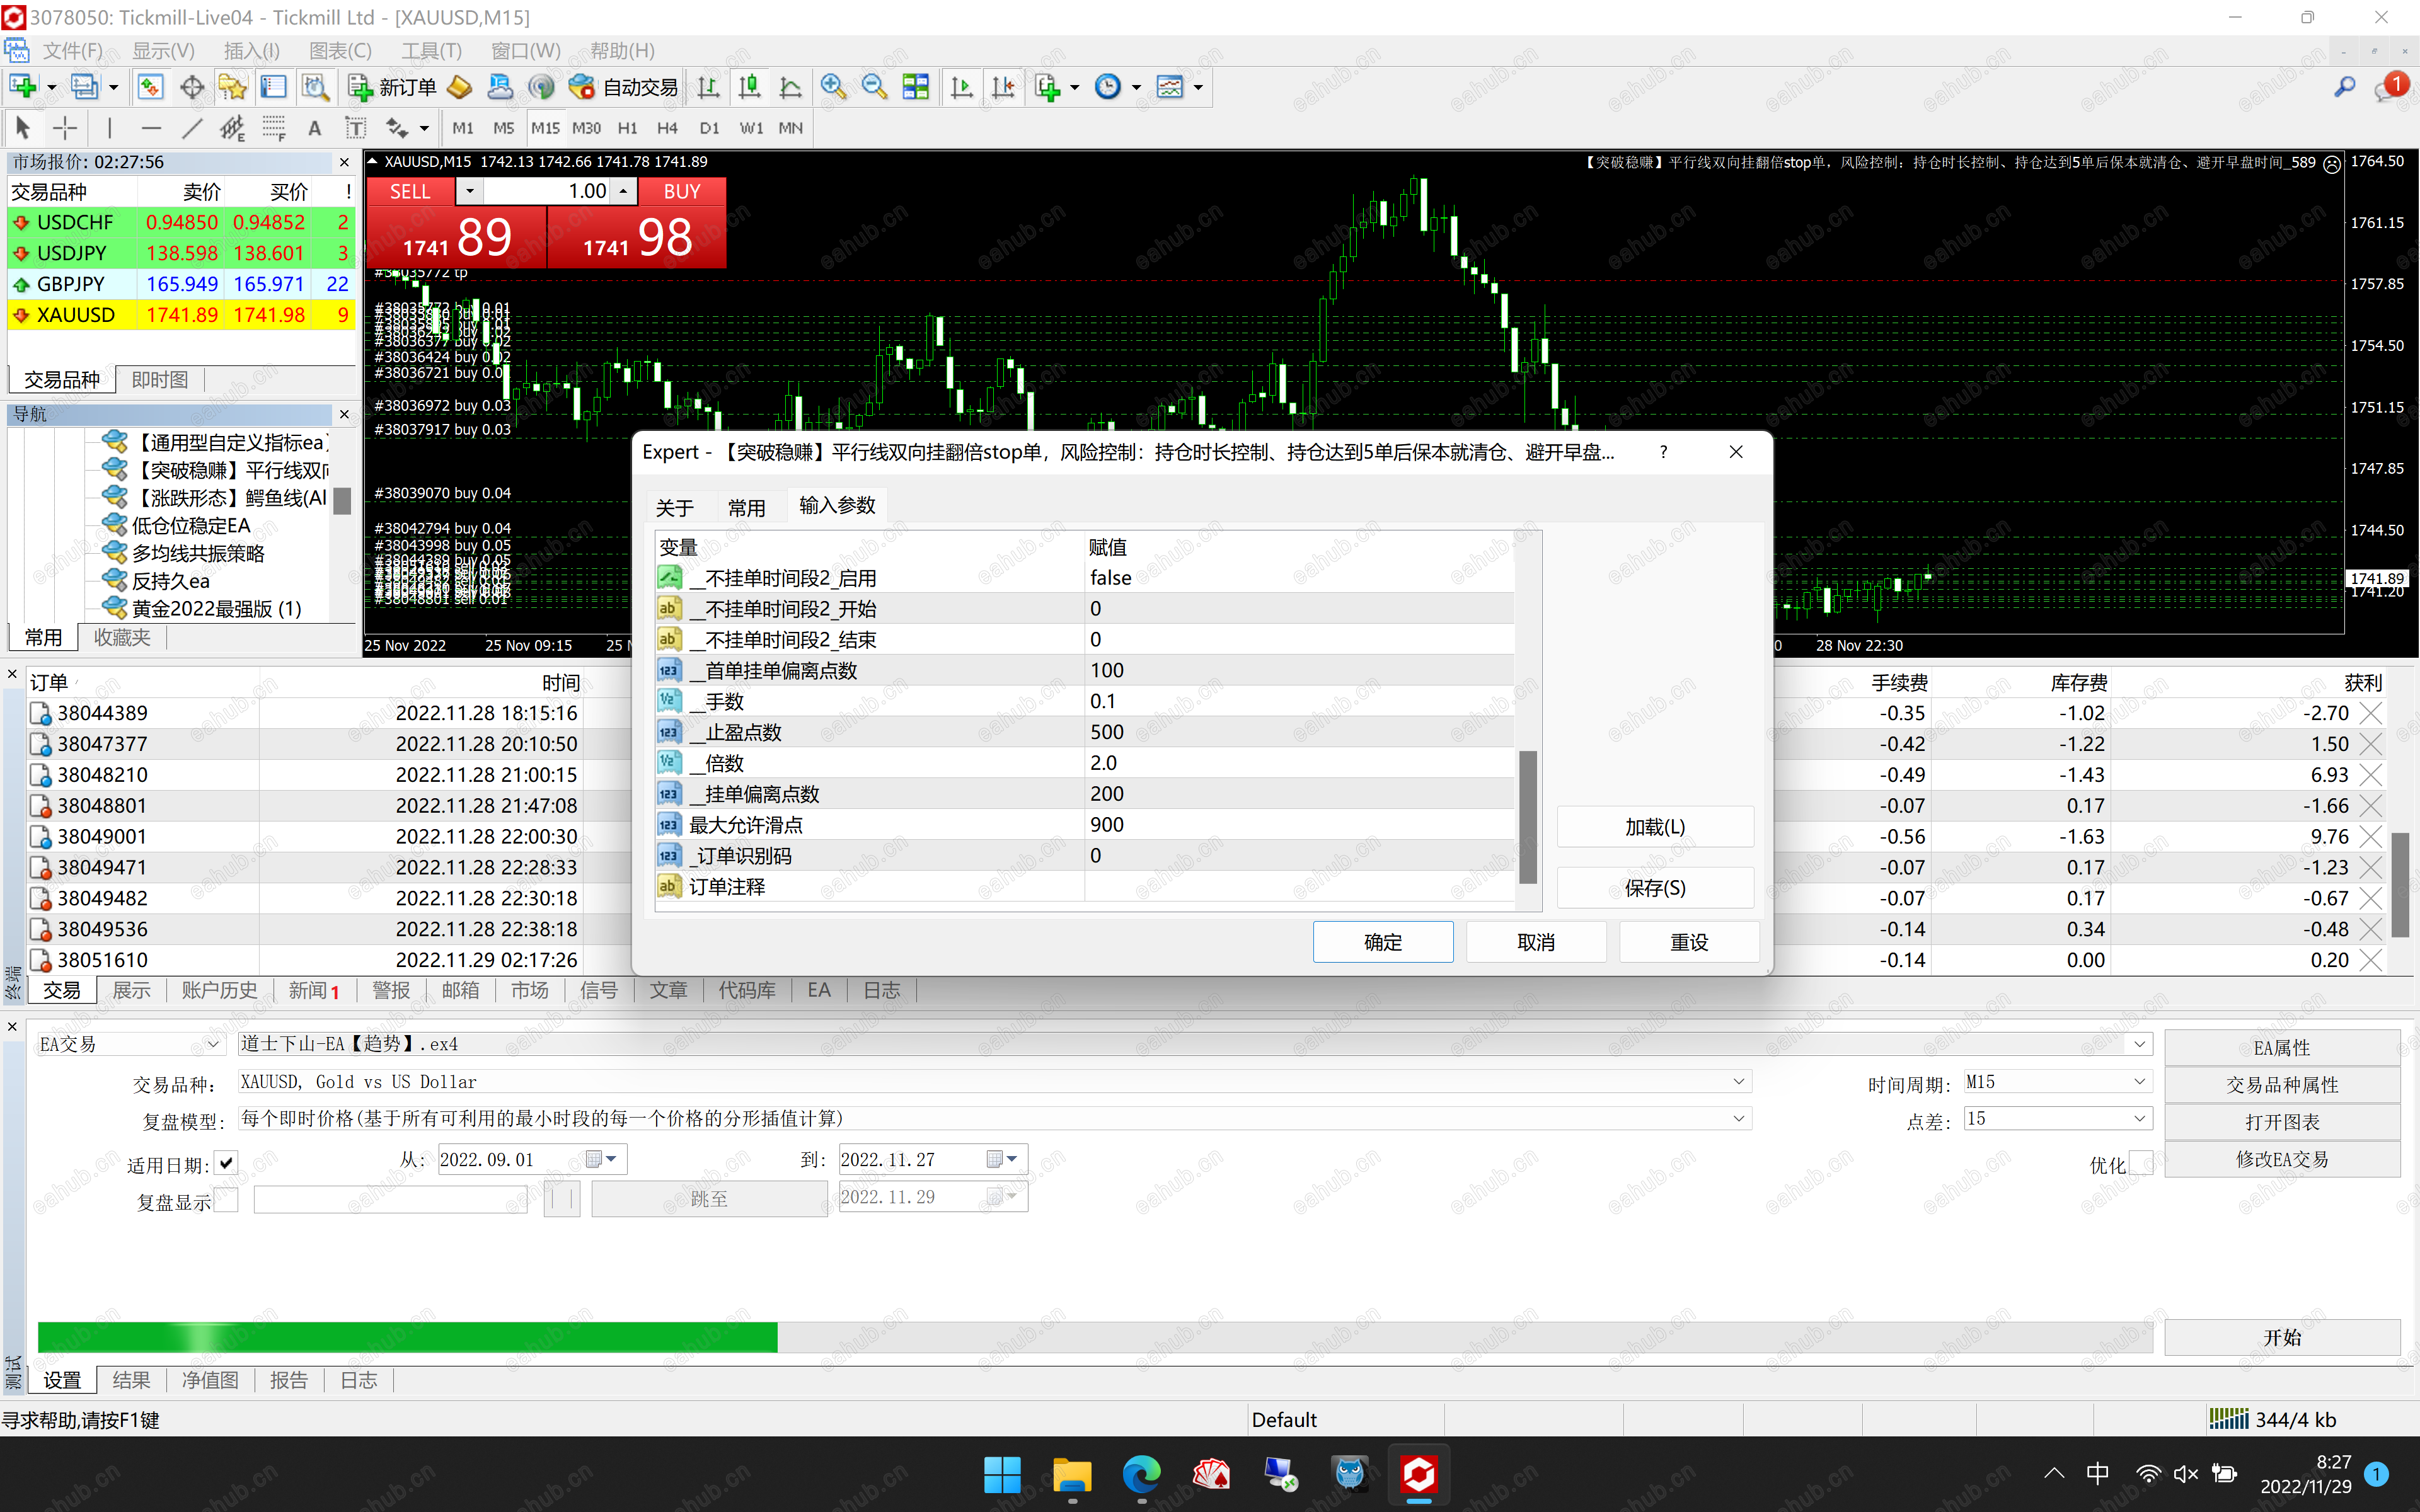
Task: Open the 时间周期 M15 dropdown
Action: click(x=2139, y=1082)
